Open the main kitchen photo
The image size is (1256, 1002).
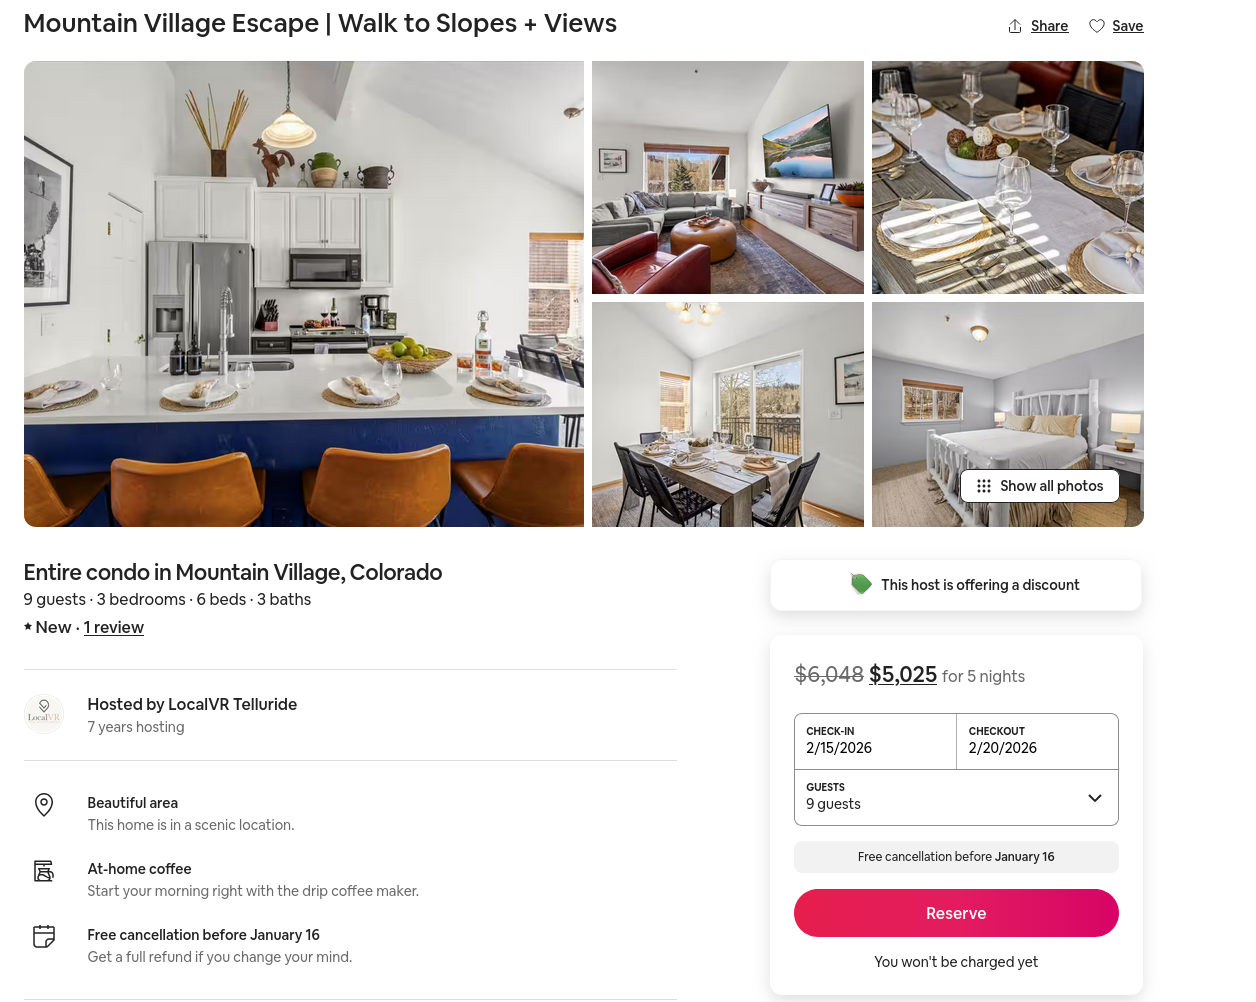coord(304,294)
